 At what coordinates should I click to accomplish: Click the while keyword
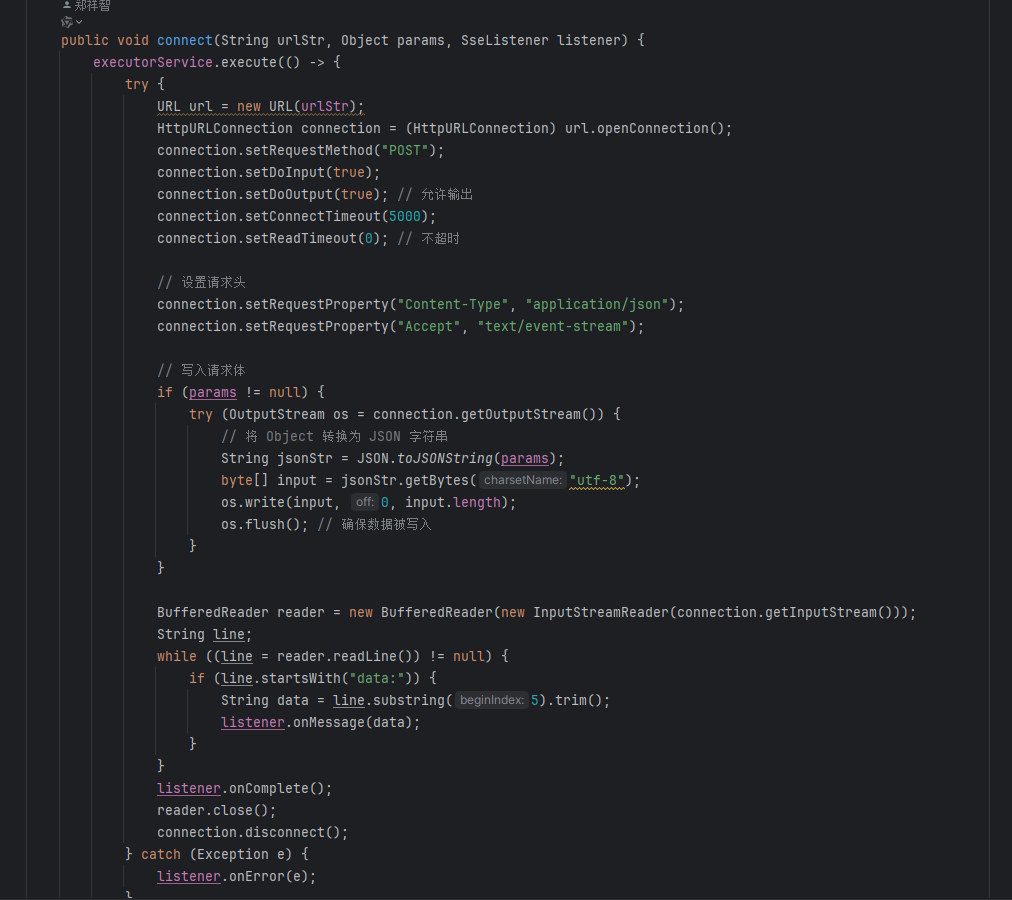177,656
